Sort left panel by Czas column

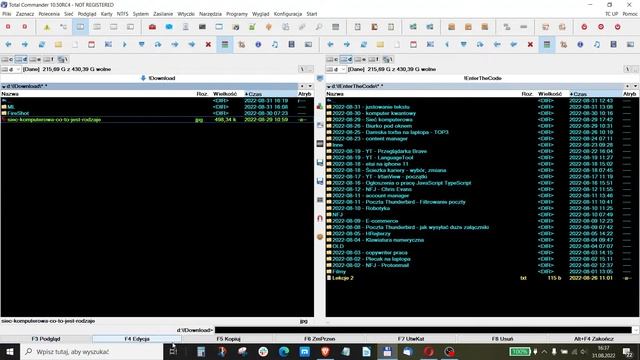tap(270, 94)
